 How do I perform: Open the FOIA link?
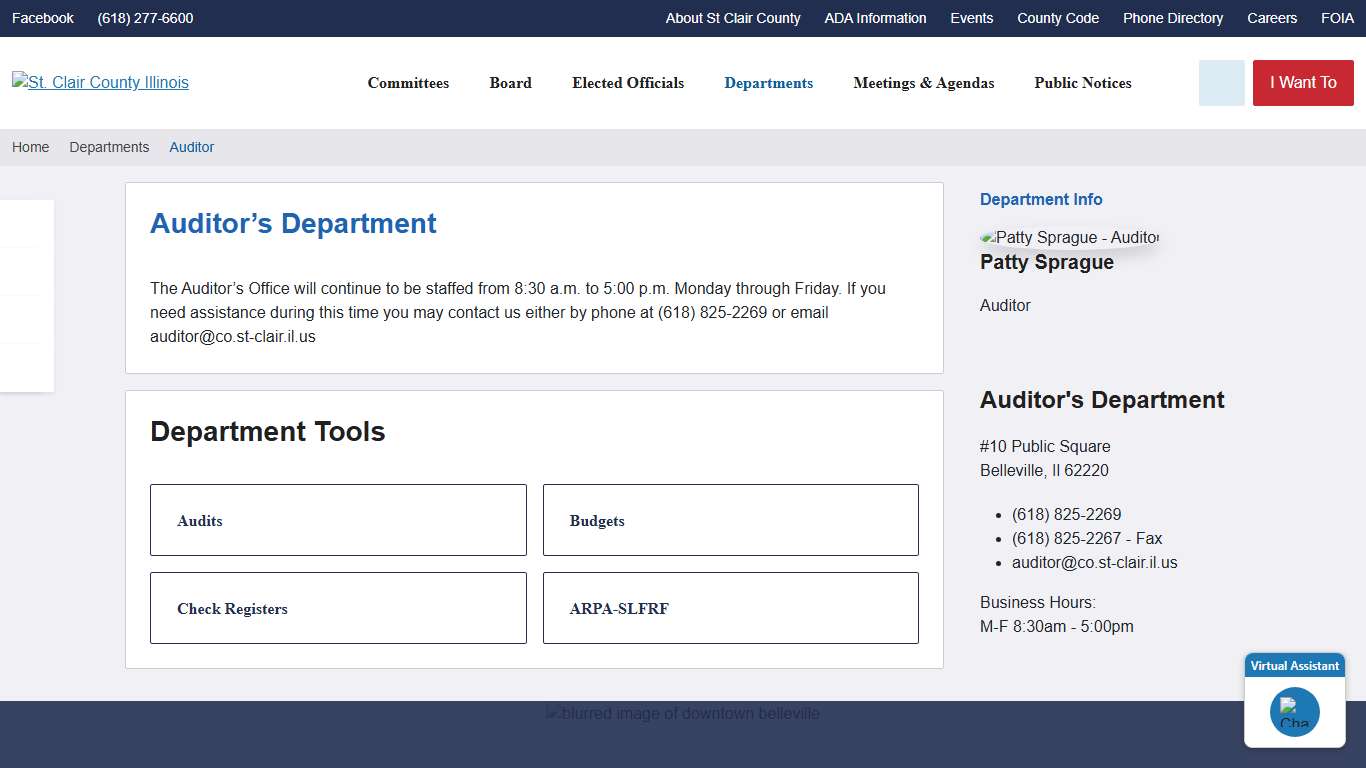(1337, 18)
